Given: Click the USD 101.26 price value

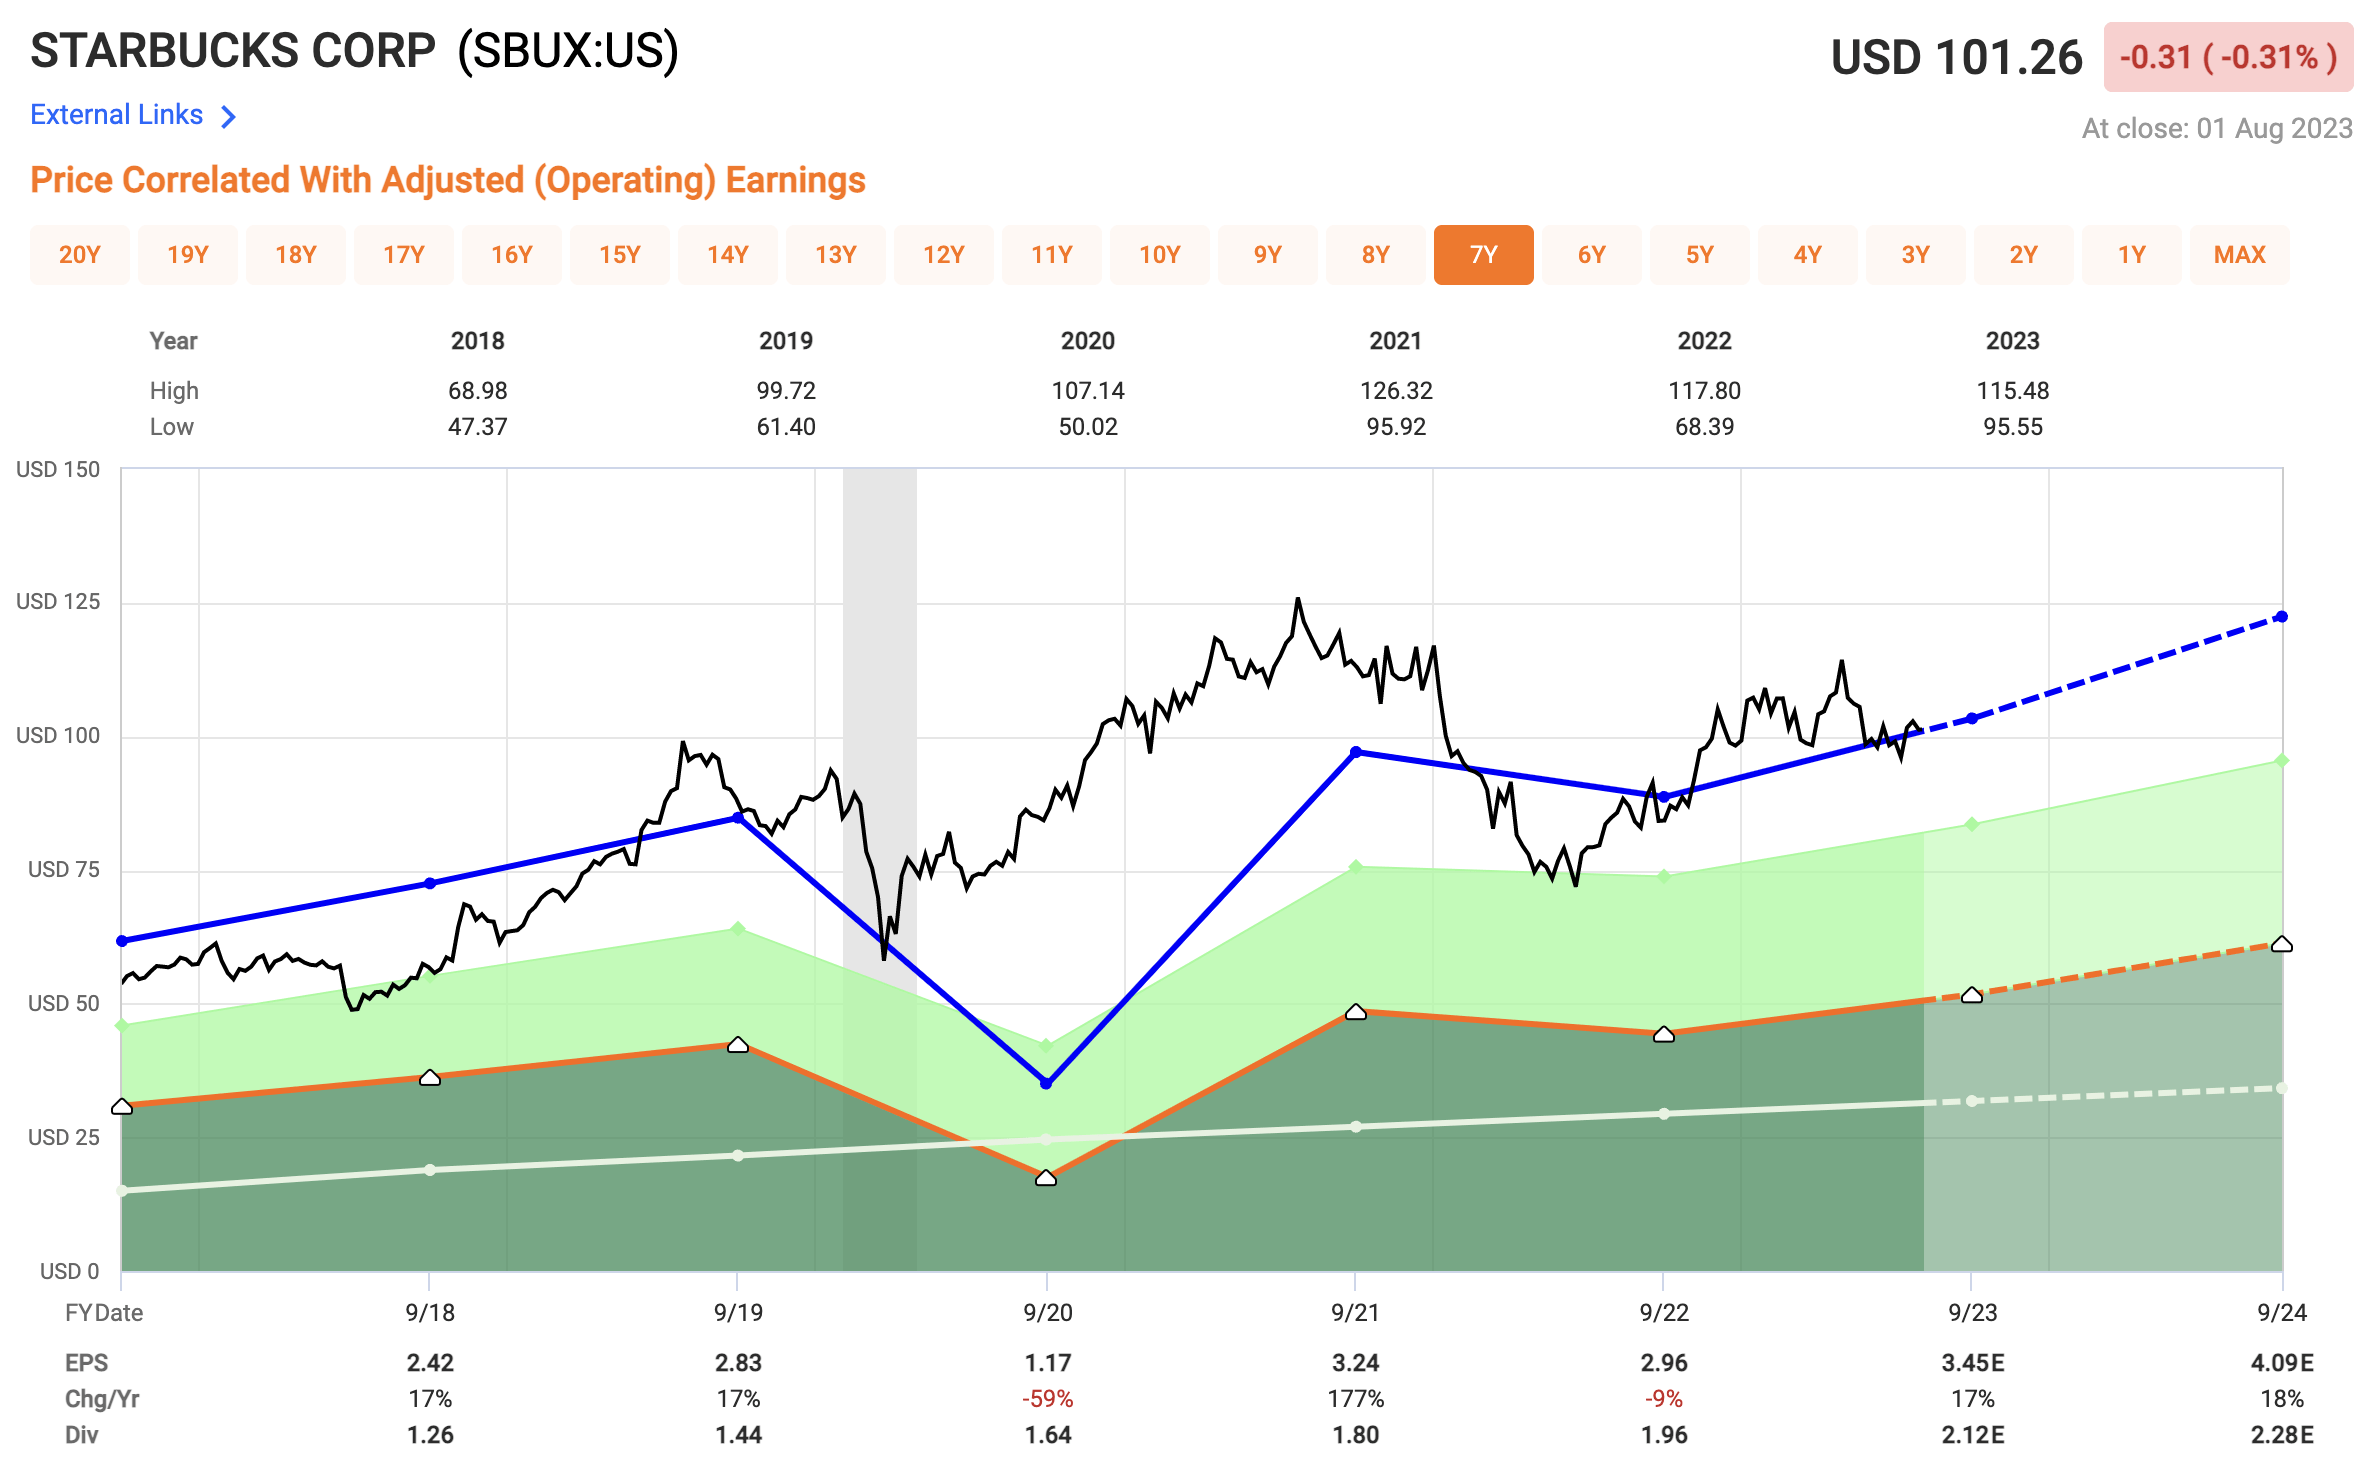Looking at the screenshot, I should click(x=1956, y=57).
